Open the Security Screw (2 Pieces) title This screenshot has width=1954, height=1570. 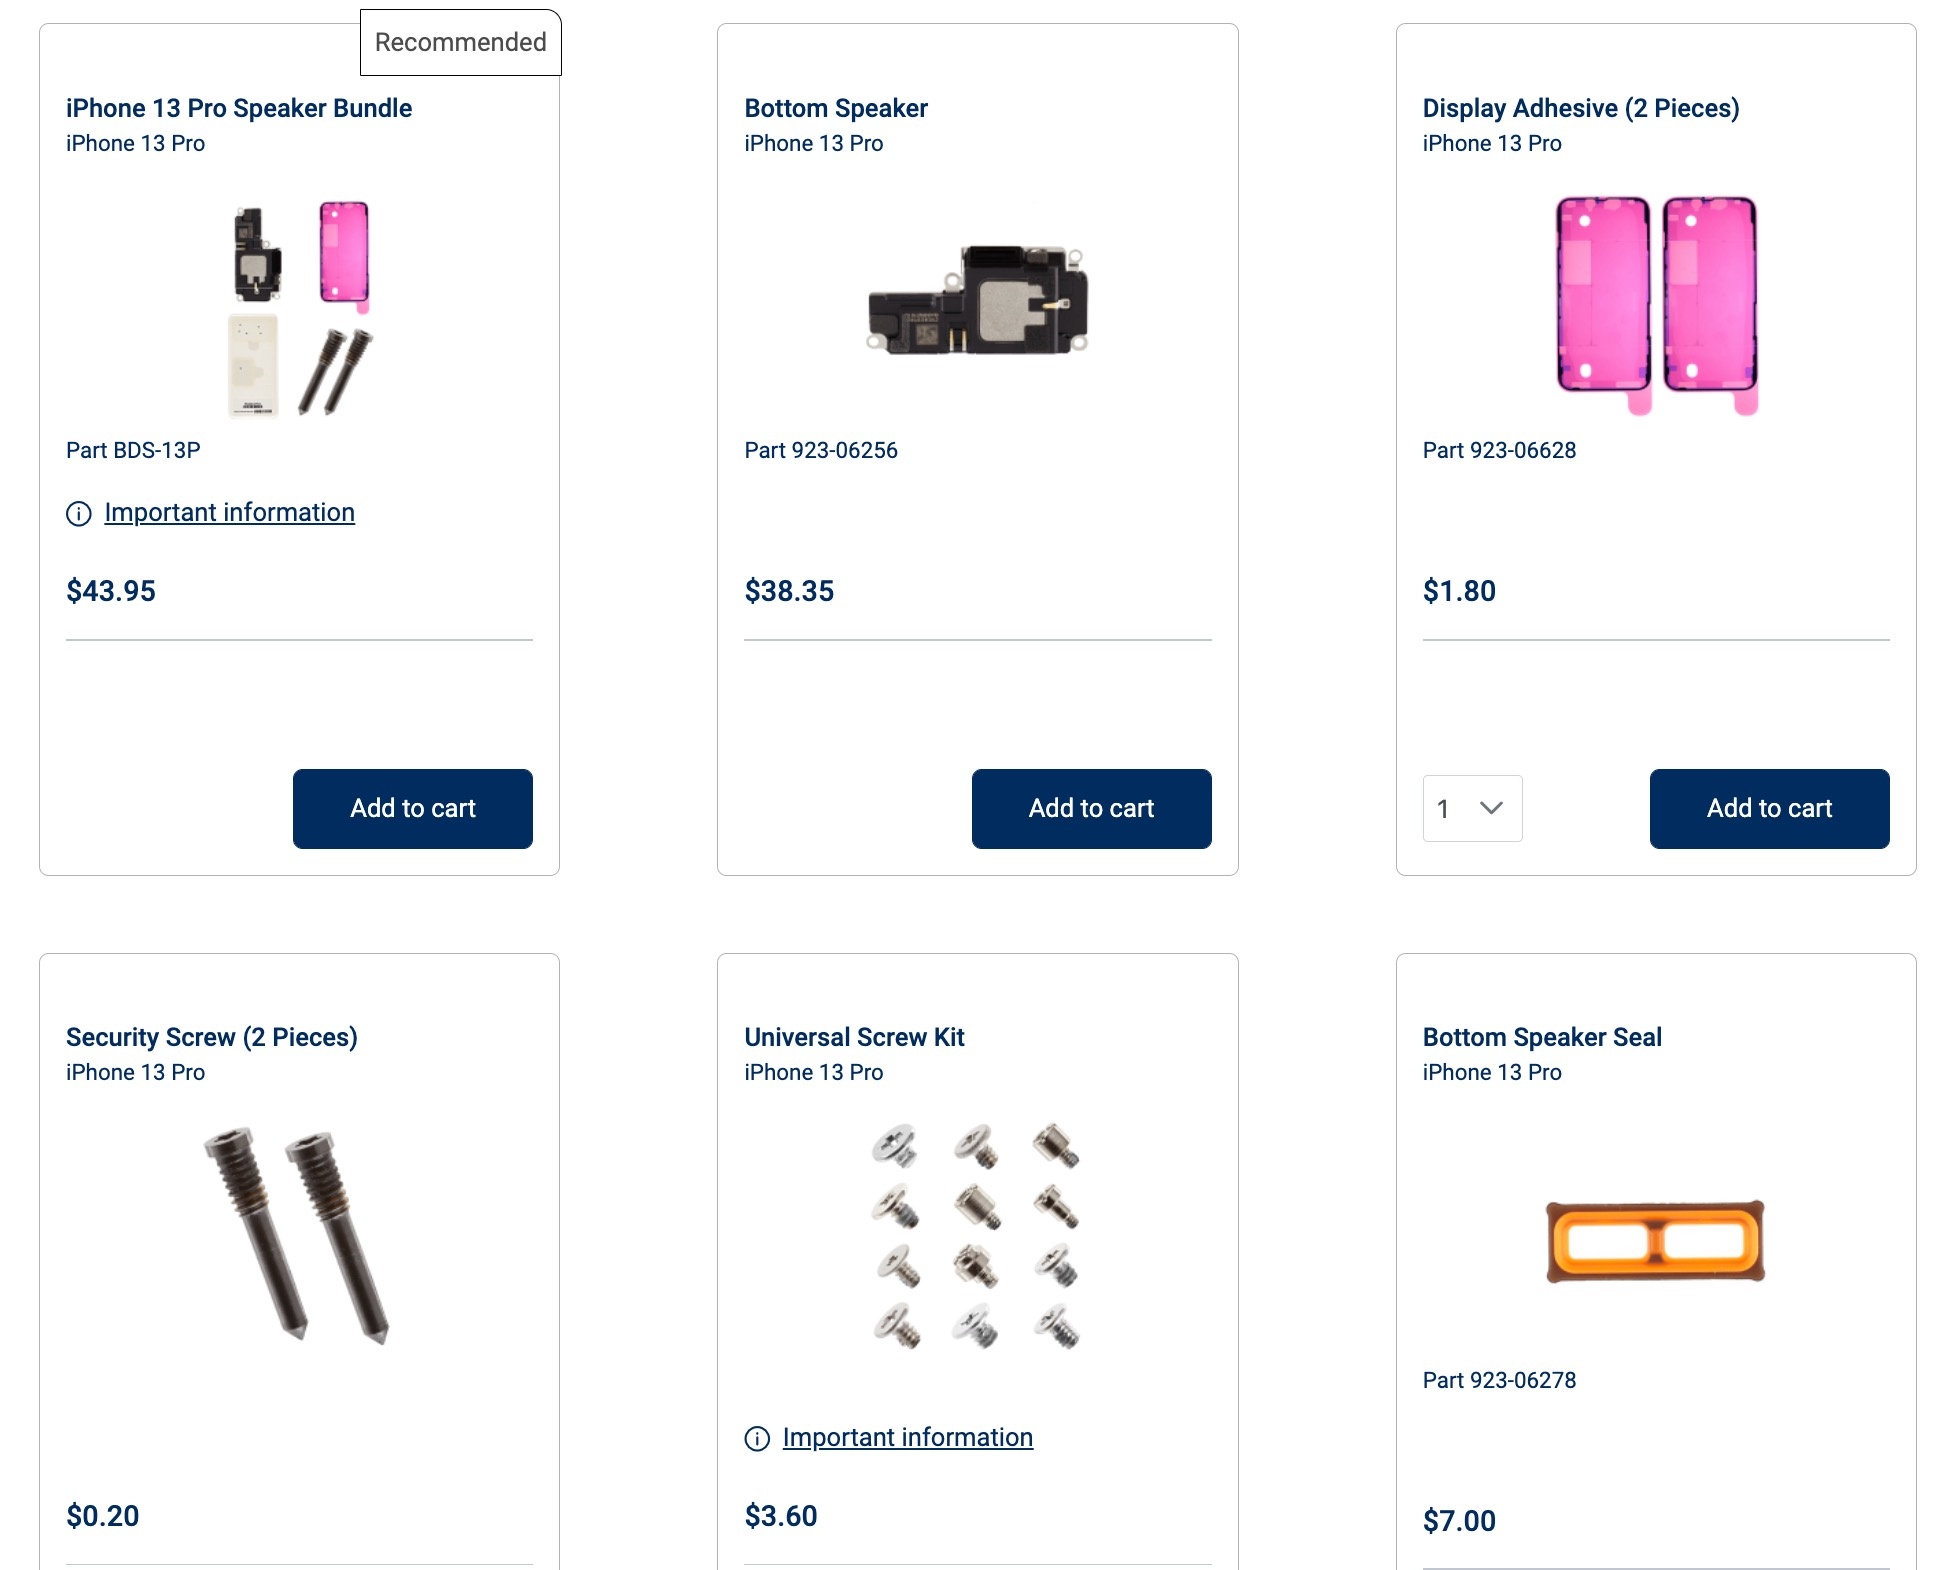tap(211, 1037)
